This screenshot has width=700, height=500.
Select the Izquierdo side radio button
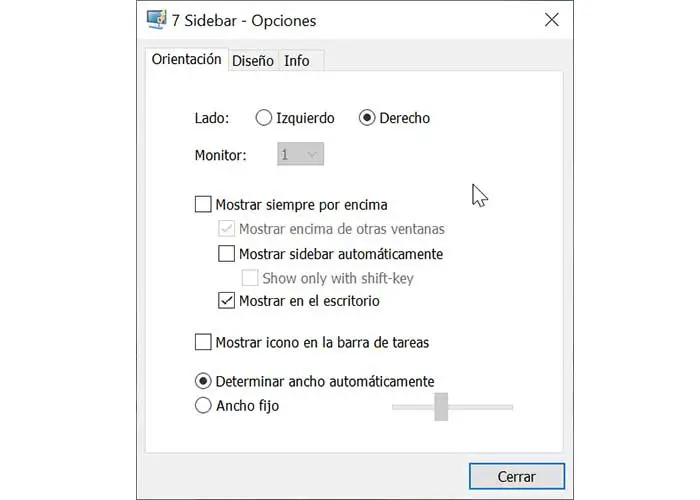pyautogui.click(x=264, y=118)
